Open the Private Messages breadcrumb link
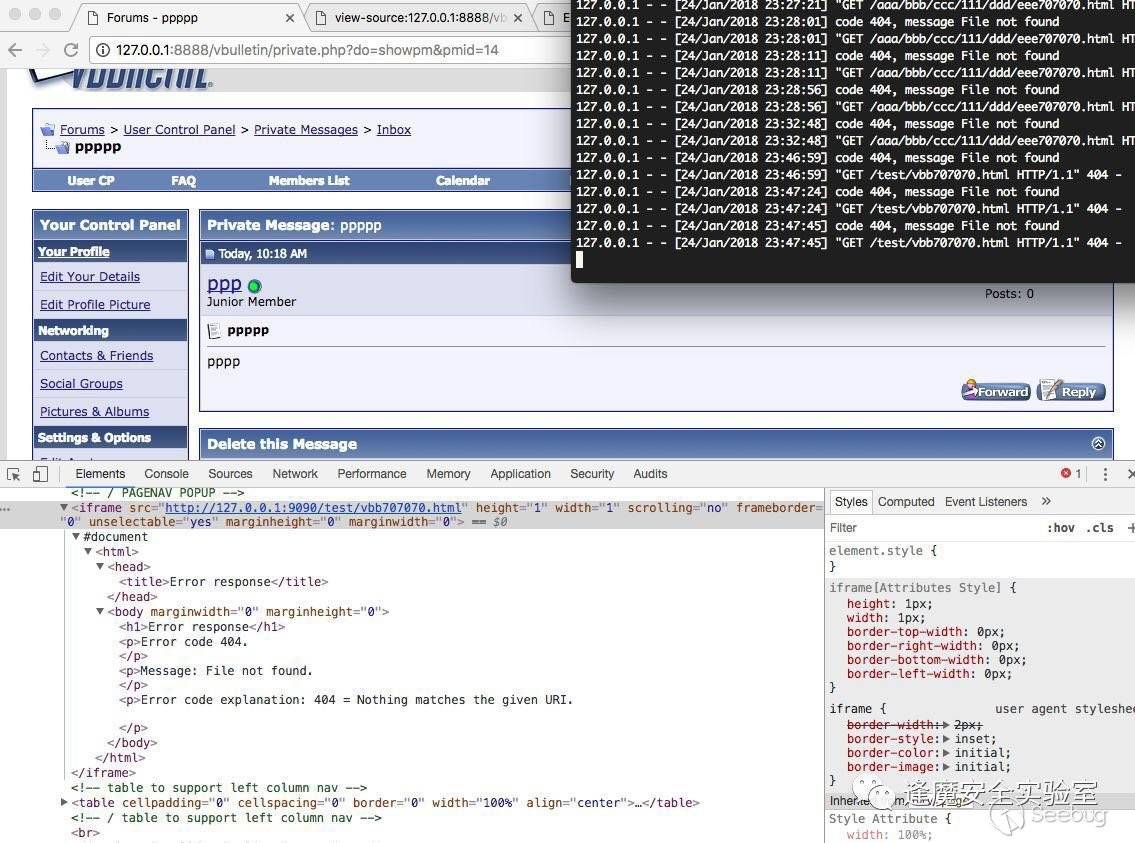Image resolution: width=1135 pixels, height=843 pixels. 305,130
